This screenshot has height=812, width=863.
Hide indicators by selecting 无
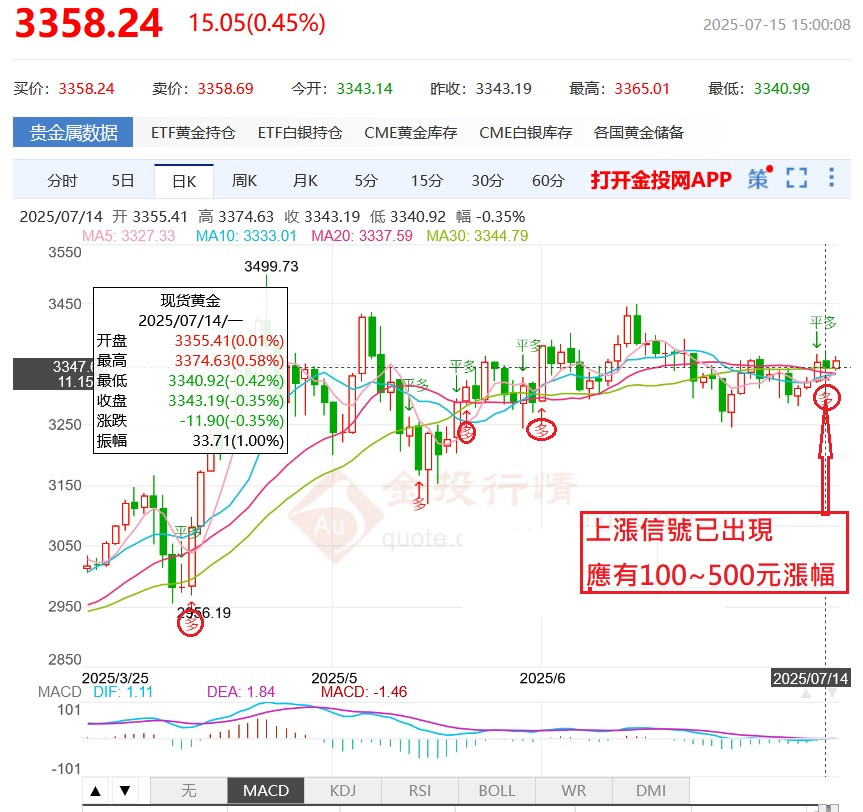click(x=188, y=790)
